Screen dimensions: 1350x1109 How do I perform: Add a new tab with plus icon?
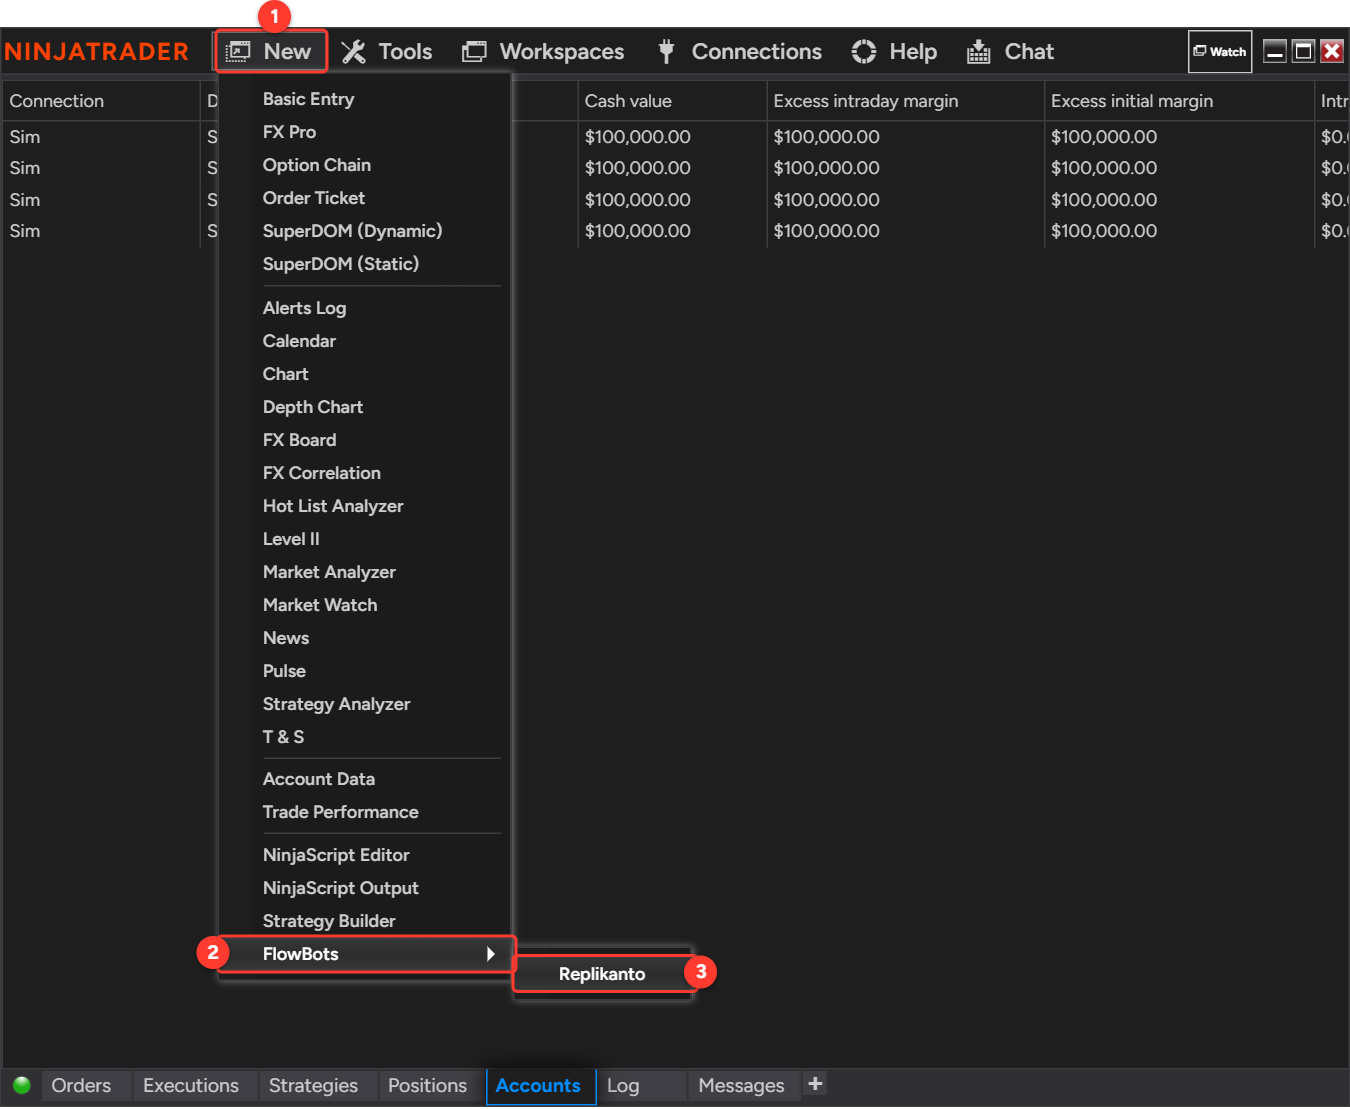point(815,1083)
